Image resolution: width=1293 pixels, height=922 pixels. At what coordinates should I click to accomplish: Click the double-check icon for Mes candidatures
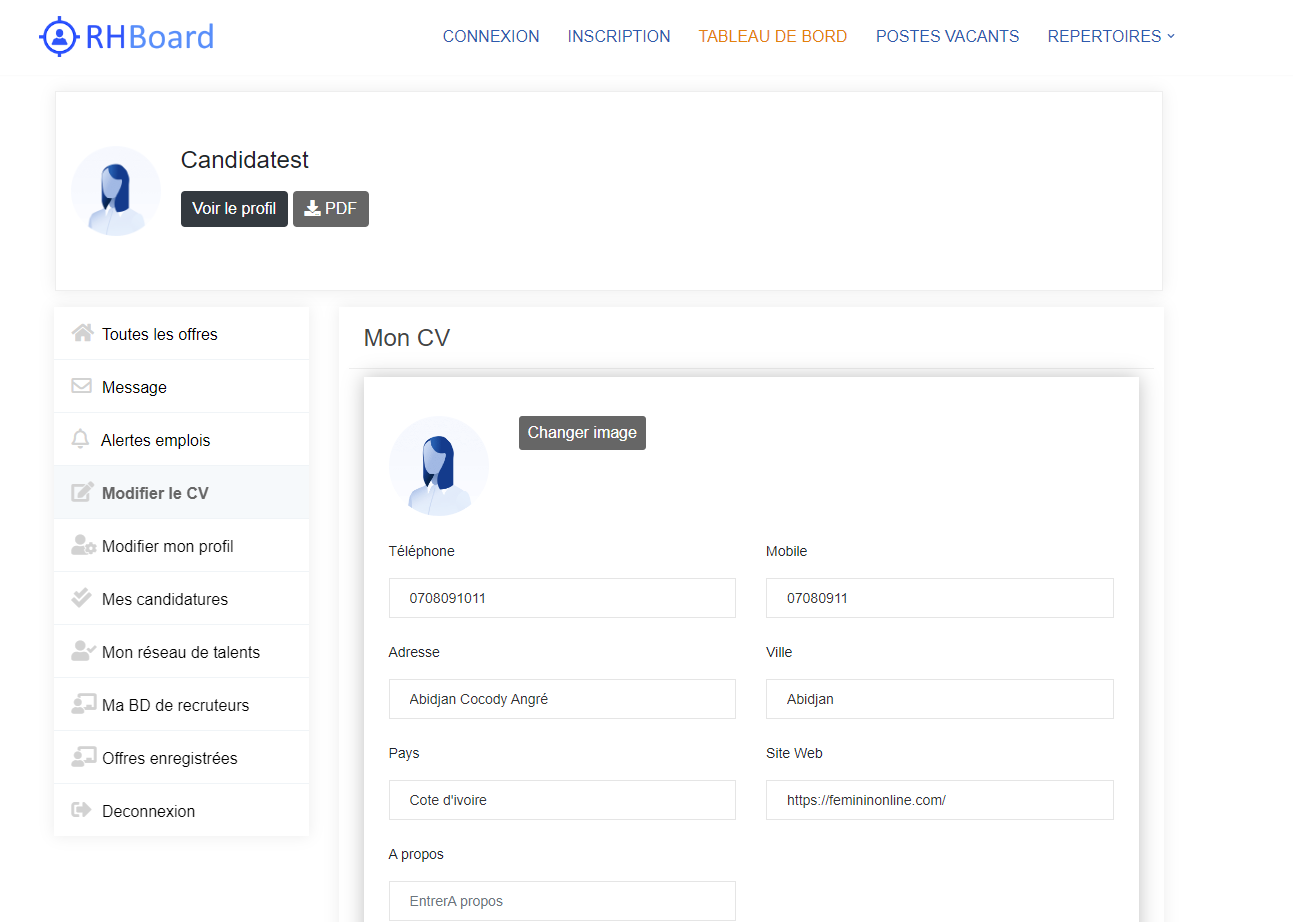tap(82, 598)
